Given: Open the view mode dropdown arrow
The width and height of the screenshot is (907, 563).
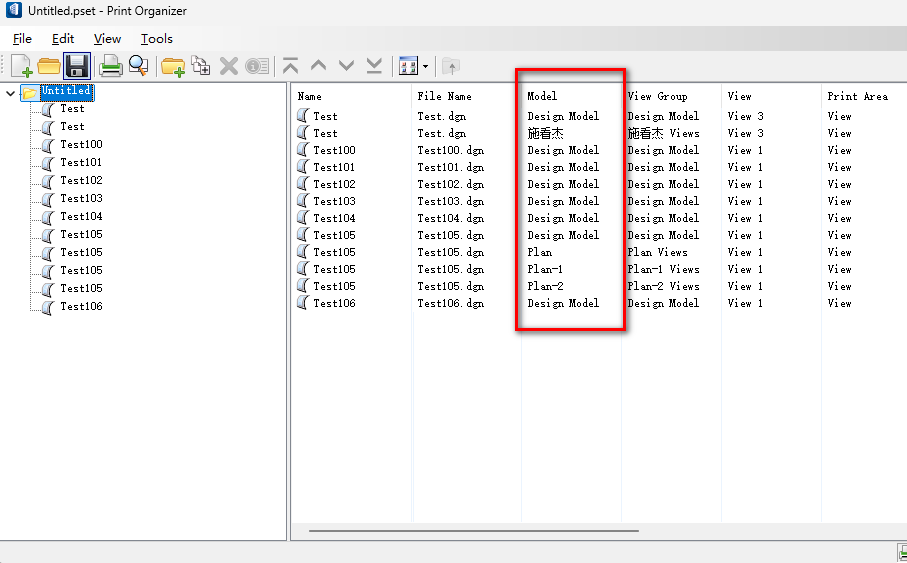Looking at the screenshot, I should tap(425, 66).
